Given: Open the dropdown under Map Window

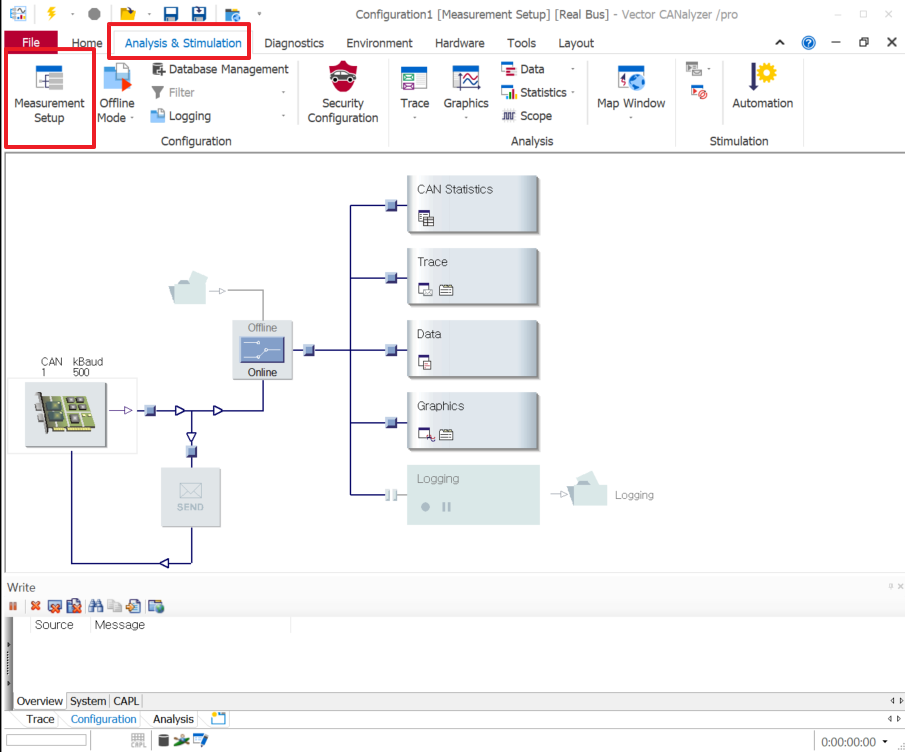Looking at the screenshot, I should pyautogui.click(x=631, y=118).
